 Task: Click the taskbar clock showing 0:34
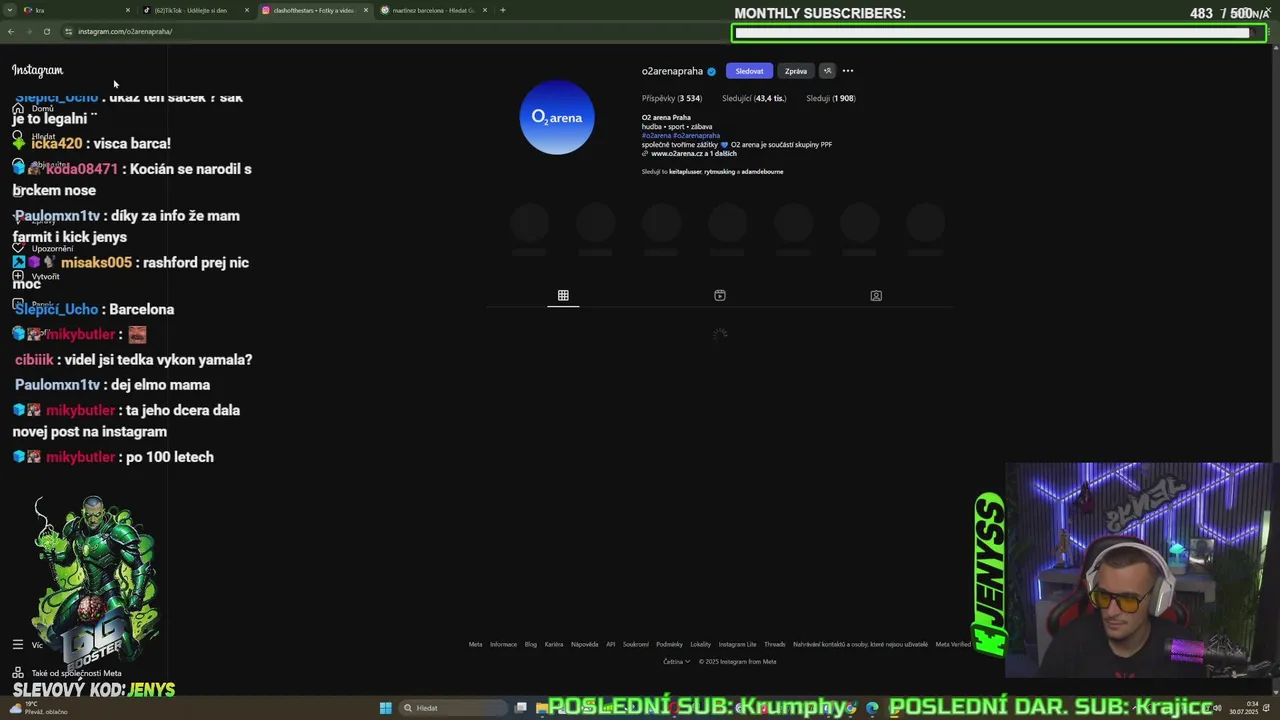coord(1244,708)
